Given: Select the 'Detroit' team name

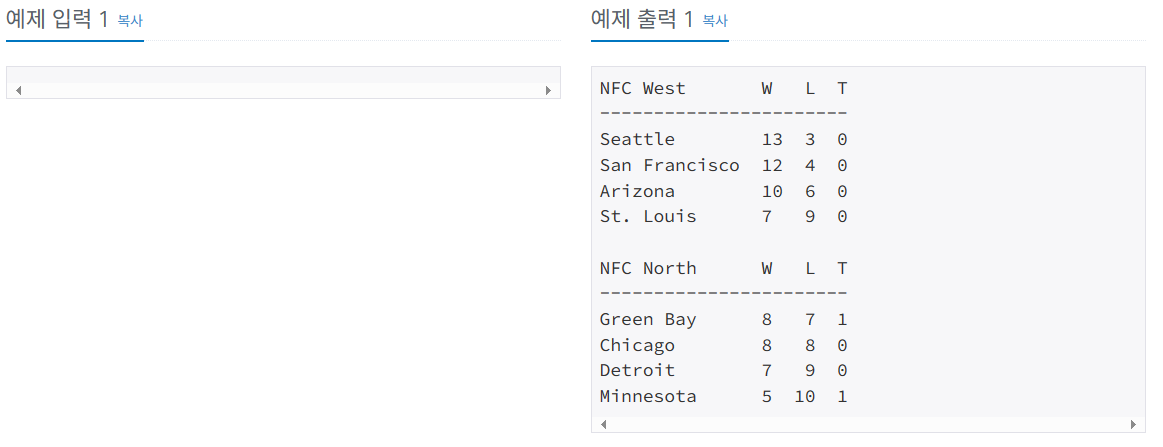Looking at the screenshot, I should (x=638, y=371).
